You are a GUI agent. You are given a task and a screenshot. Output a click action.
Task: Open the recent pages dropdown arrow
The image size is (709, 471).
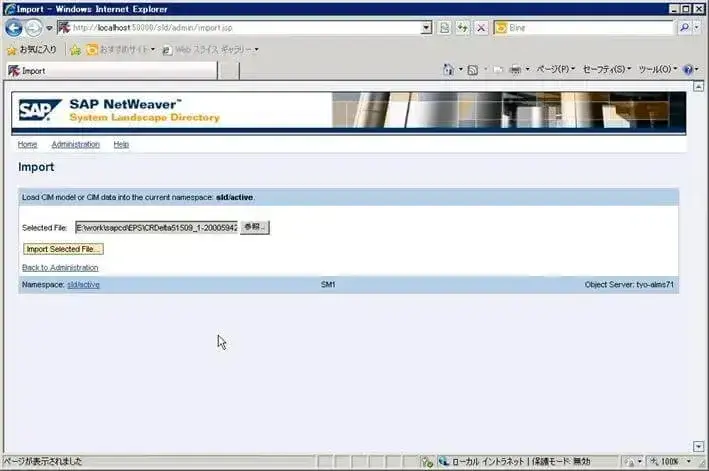point(49,28)
